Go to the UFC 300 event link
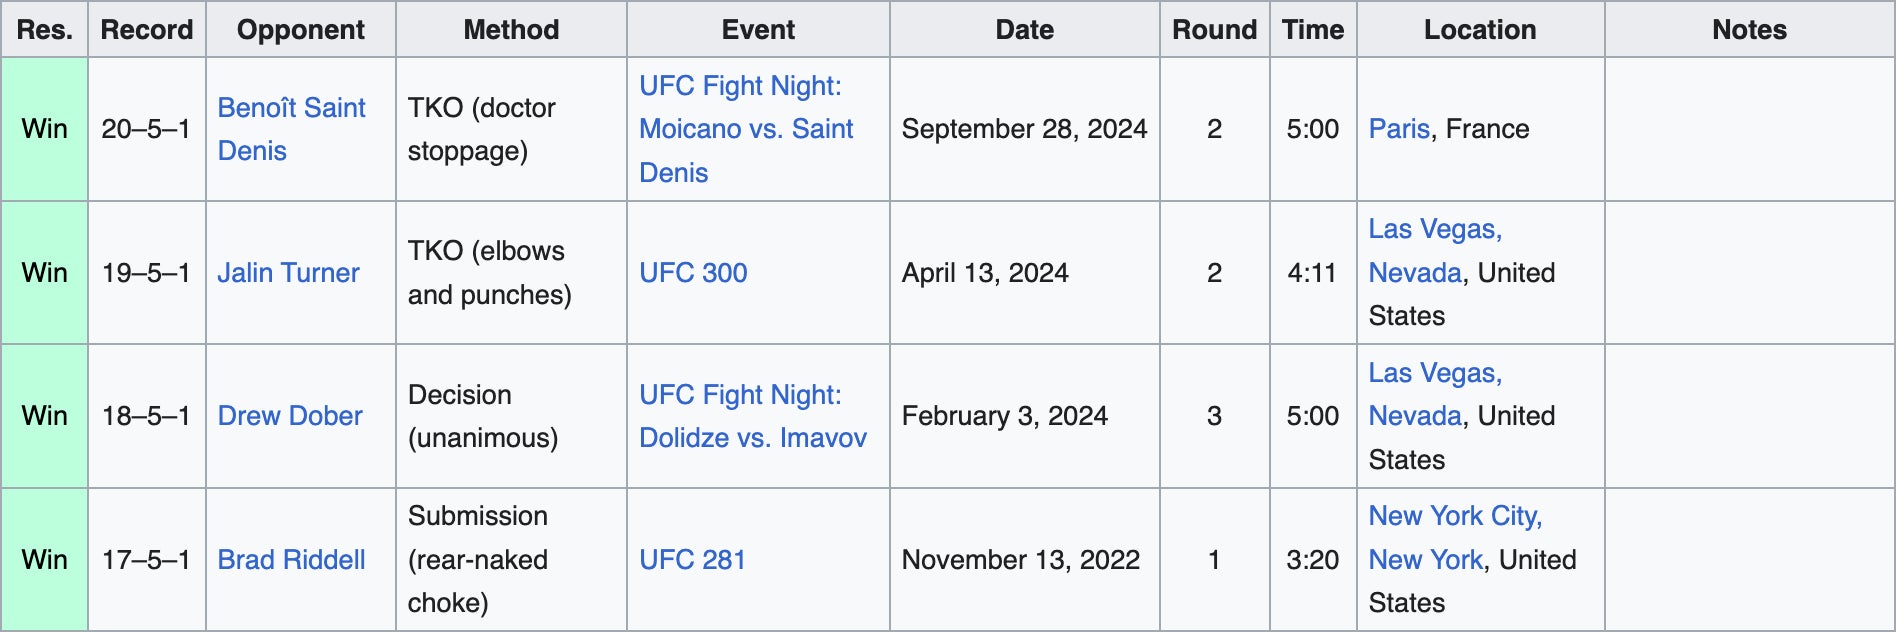The height and width of the screenshot is (632, 1896). [693, 273]
